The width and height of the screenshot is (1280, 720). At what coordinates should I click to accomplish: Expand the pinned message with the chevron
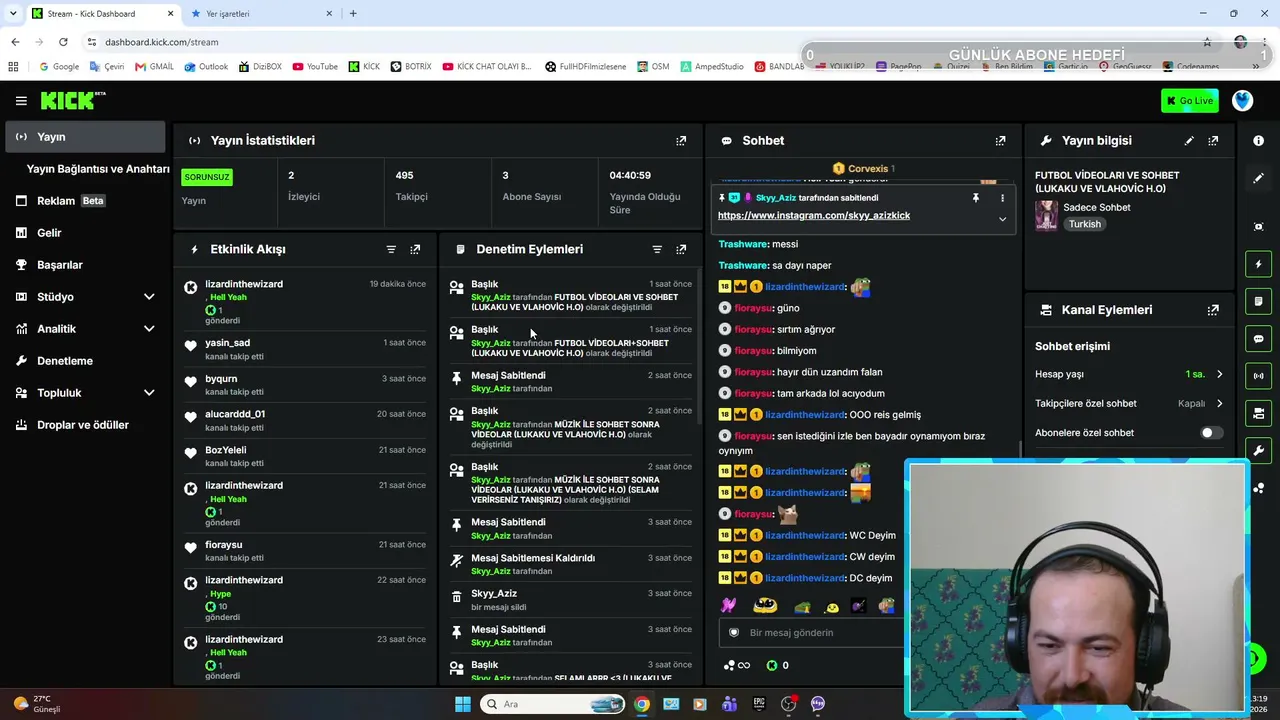click(x=1002, y=219)
